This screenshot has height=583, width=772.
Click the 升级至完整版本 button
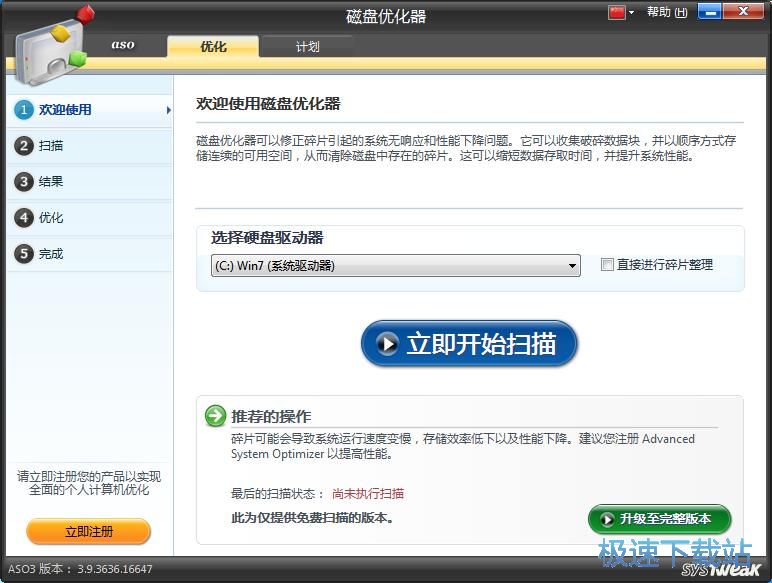point(659,518)
